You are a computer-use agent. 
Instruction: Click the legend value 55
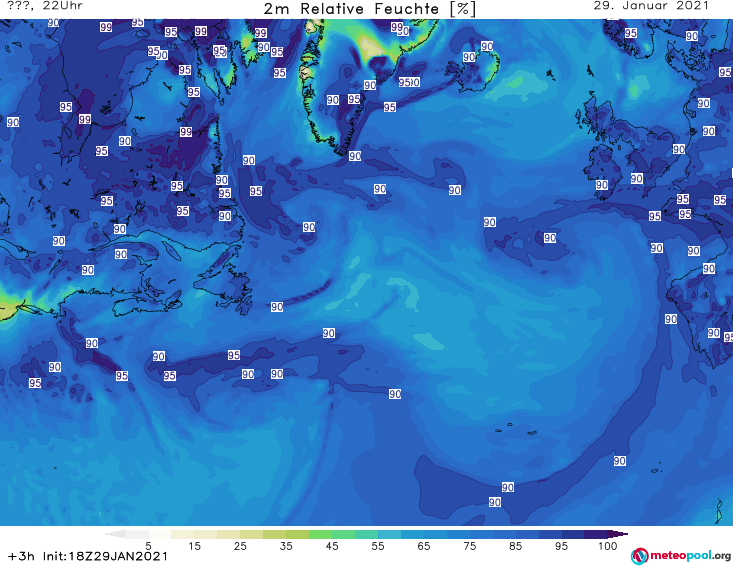click(378, 546)
